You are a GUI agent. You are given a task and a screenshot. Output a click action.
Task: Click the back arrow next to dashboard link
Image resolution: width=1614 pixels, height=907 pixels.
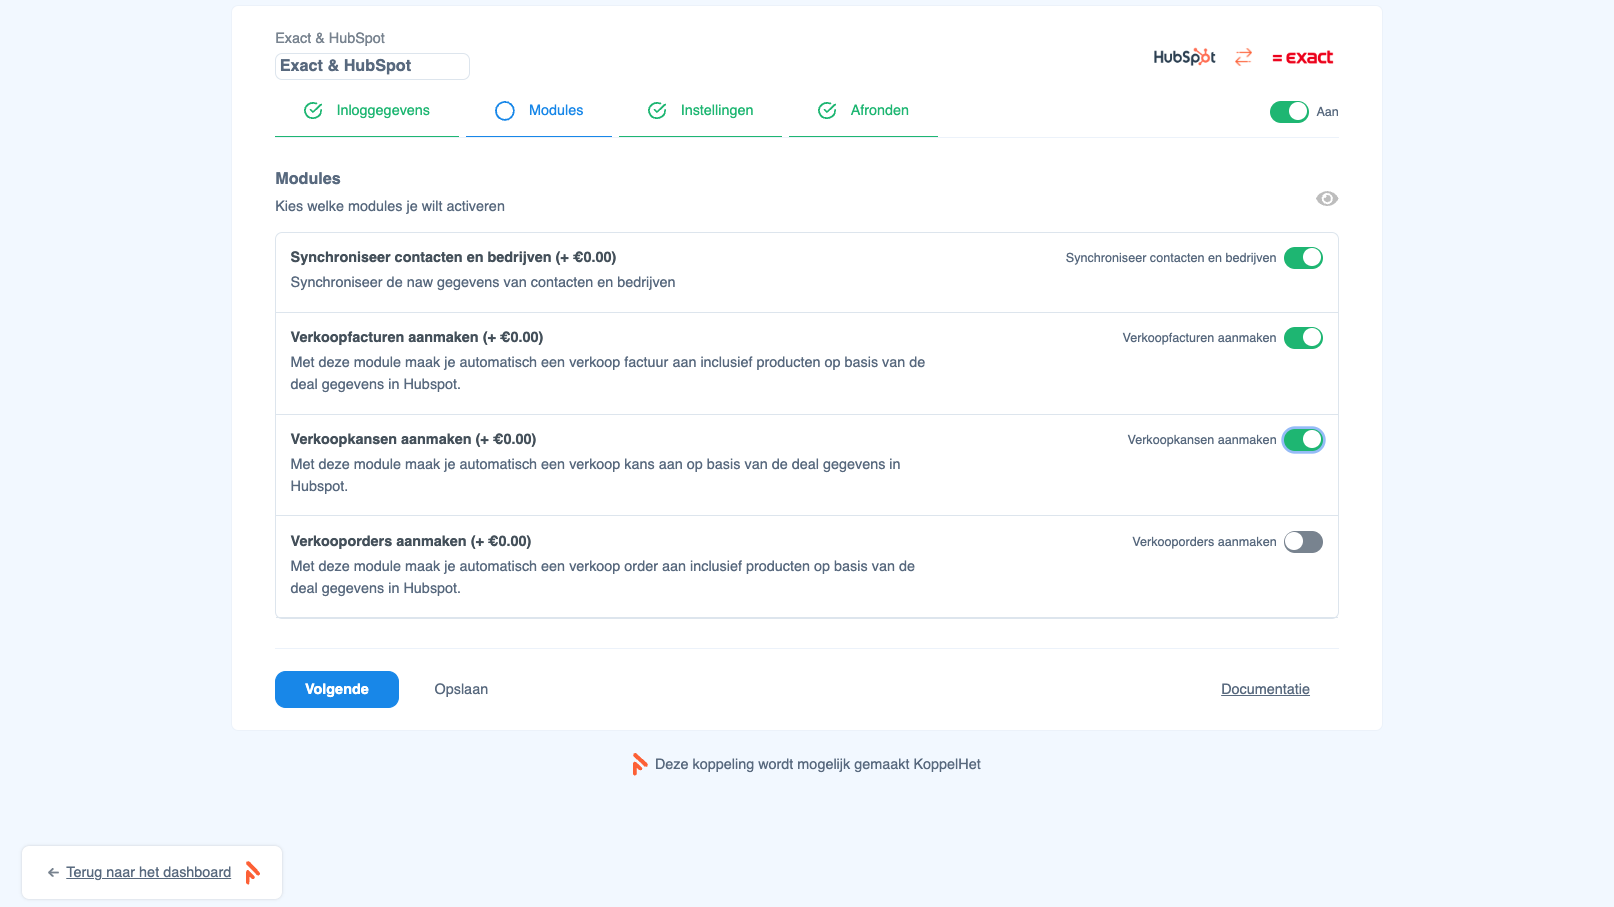[x=53, y=872]
